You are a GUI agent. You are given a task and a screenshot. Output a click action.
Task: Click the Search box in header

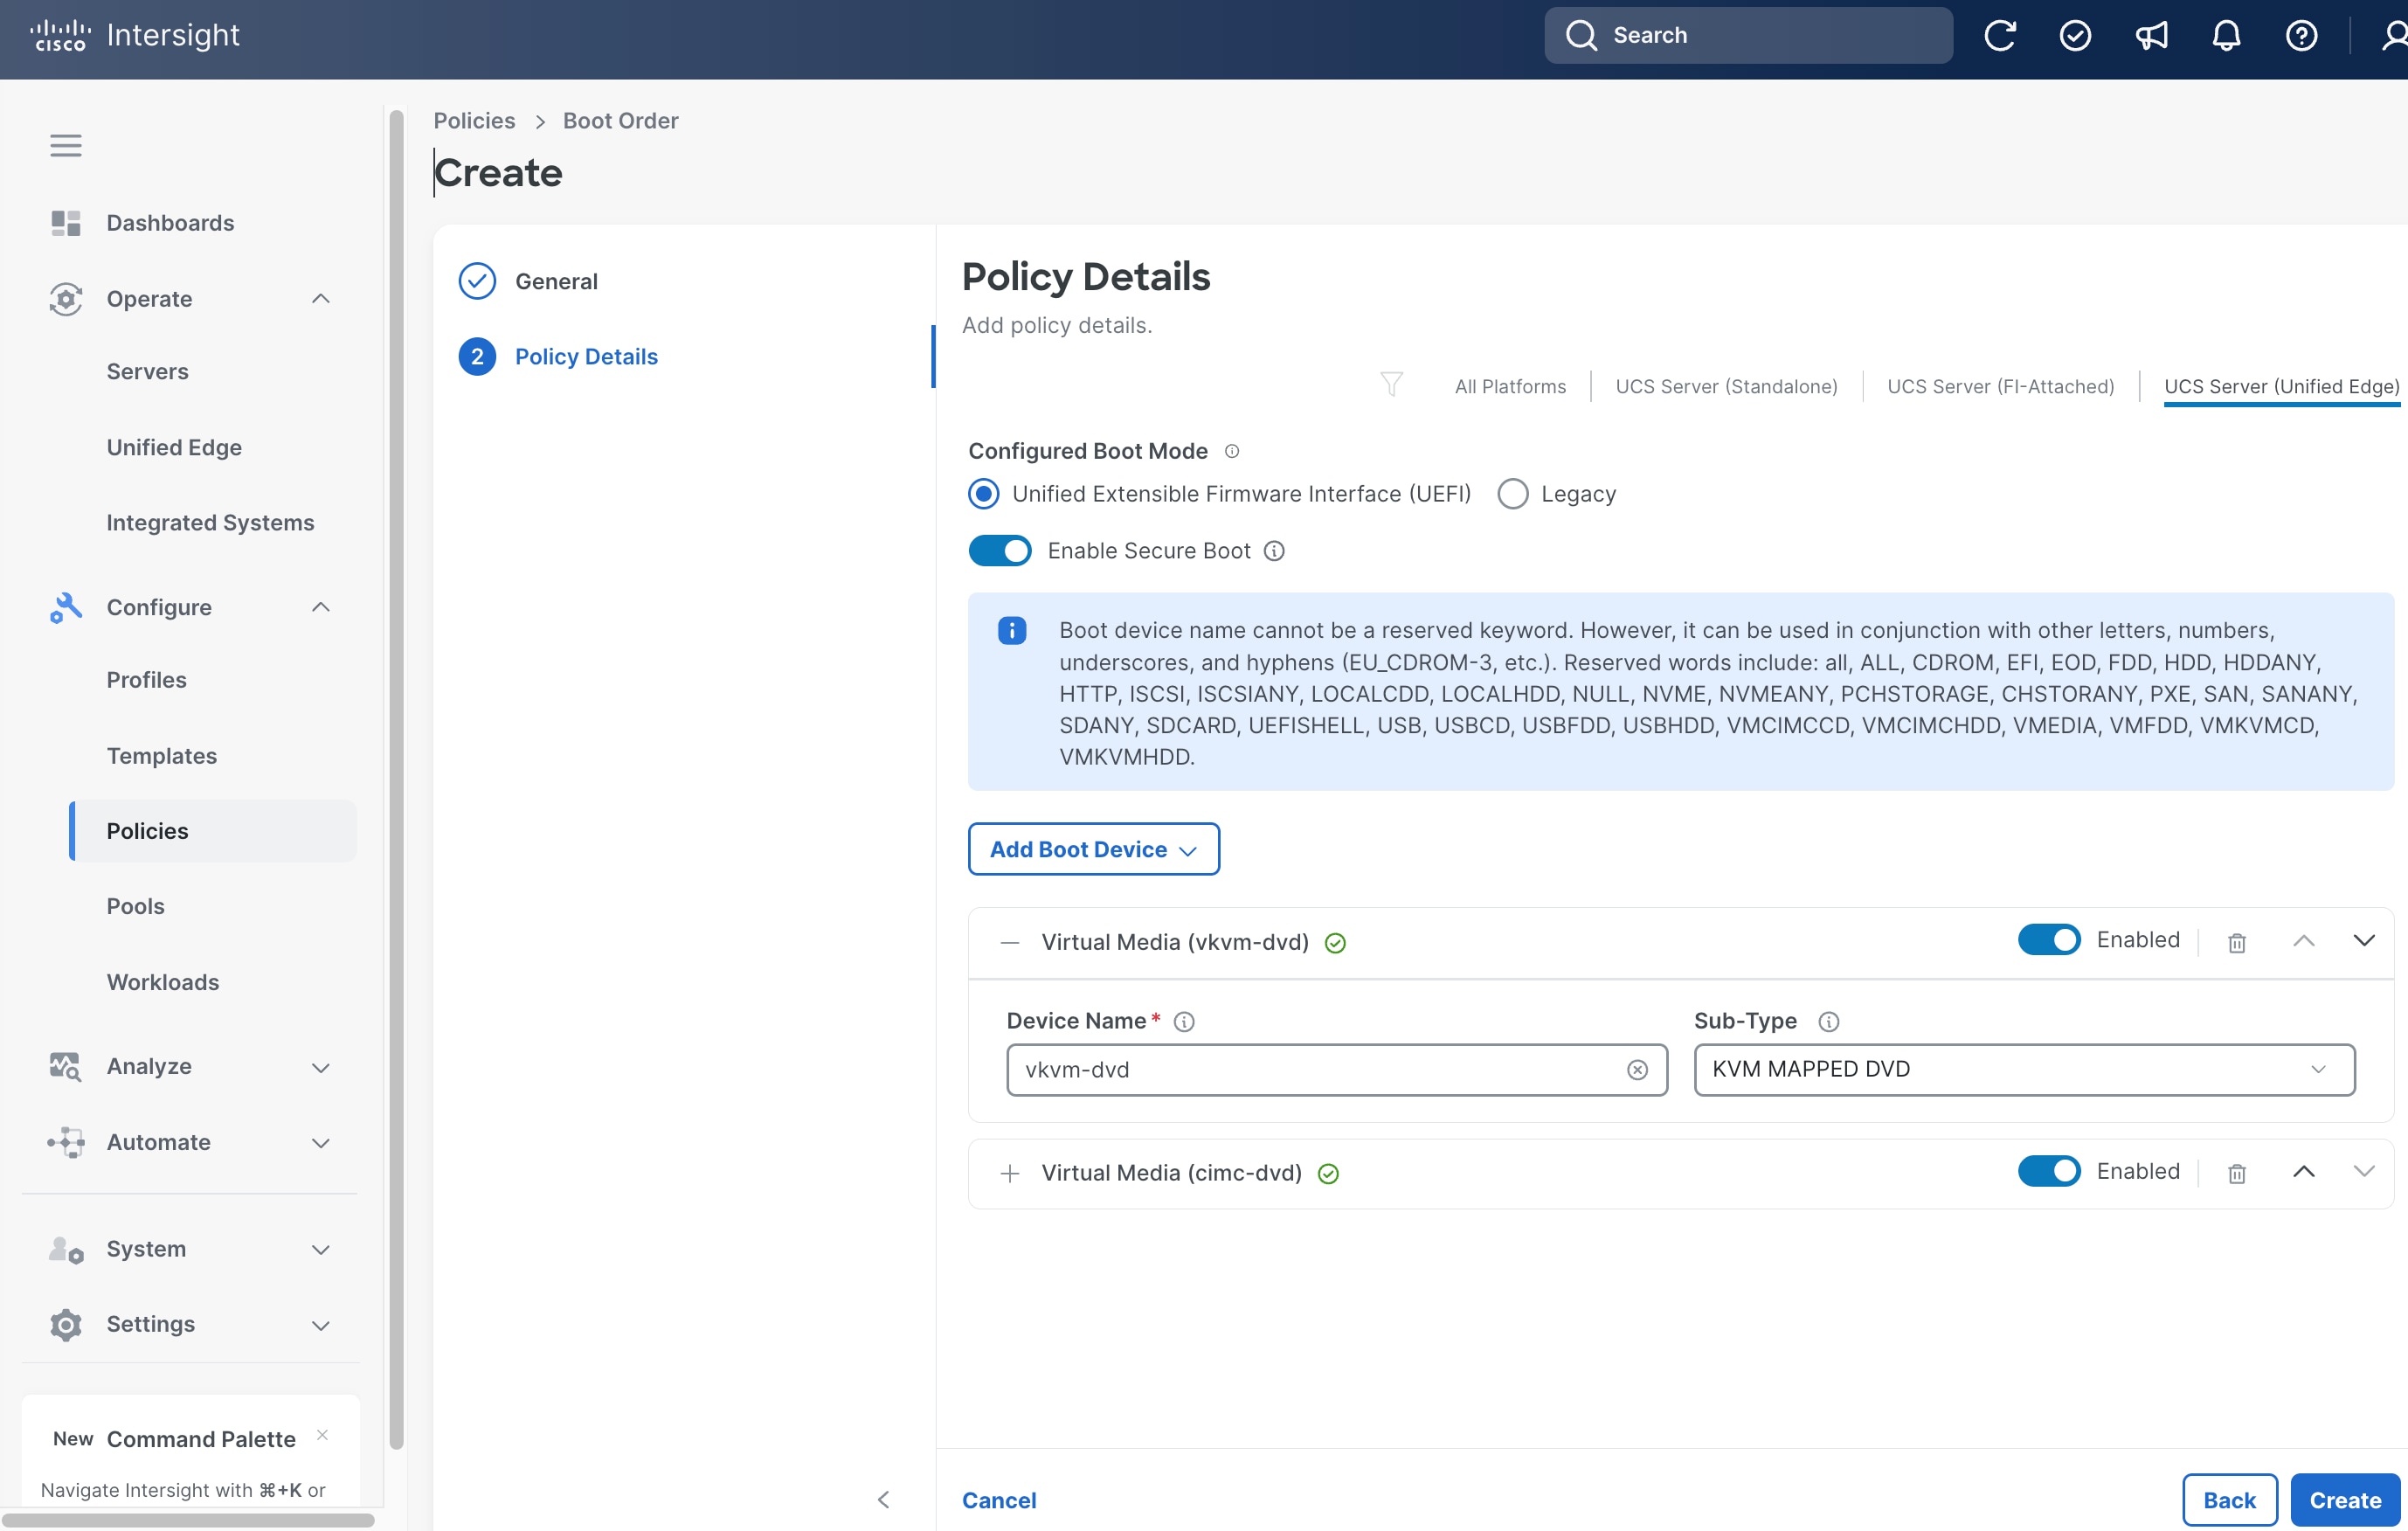pyautogui.click(x=1748, y=35)
